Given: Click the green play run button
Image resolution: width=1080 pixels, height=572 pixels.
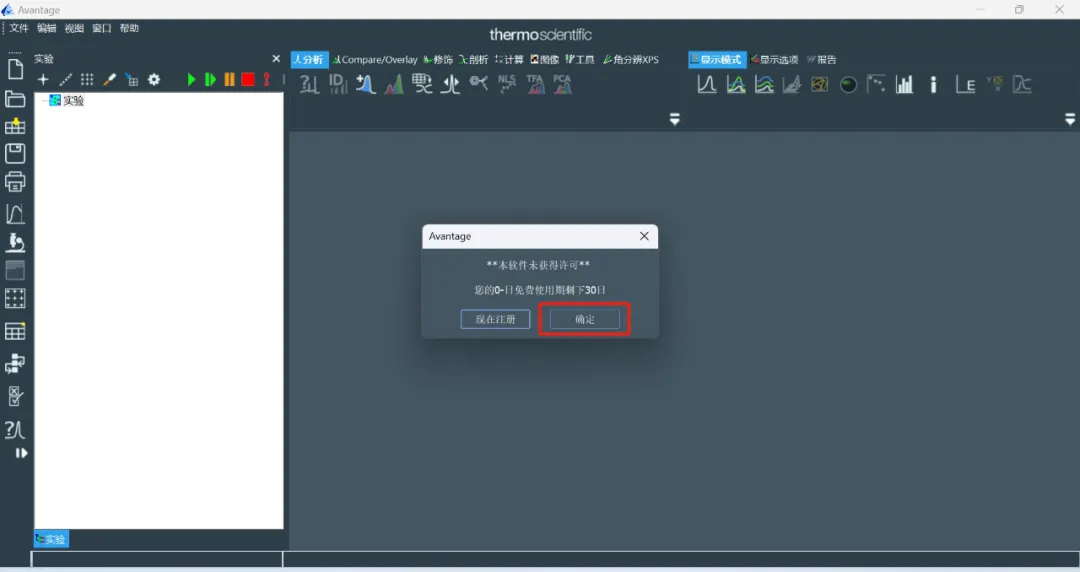Looking at the screenshot, I should (x=191, y=79).
